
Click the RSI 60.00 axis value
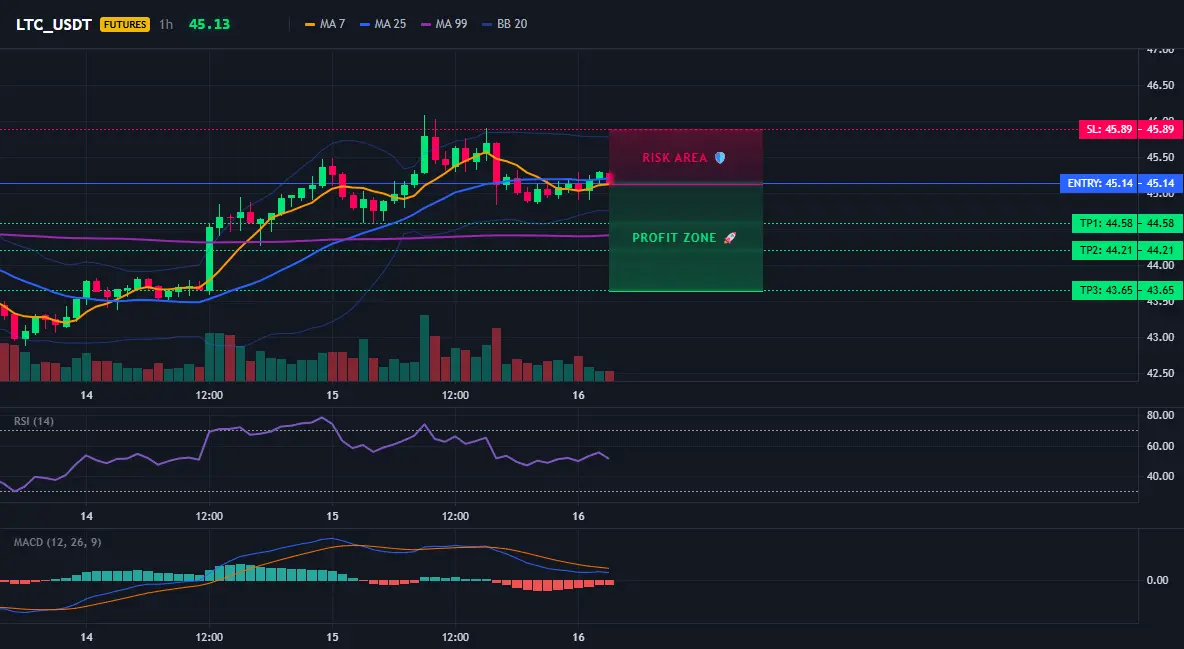tap(1160, 447)
